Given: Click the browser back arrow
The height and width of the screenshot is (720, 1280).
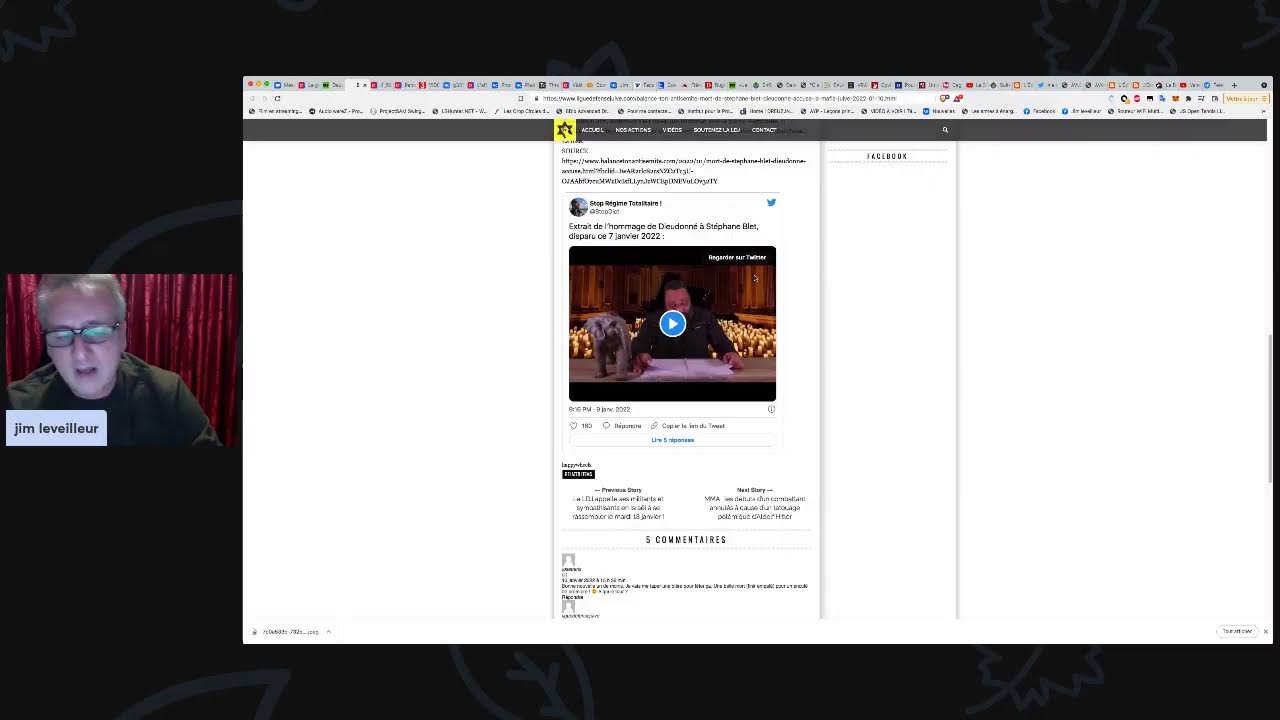Looking at the screenshot, I should click(252, 98).
